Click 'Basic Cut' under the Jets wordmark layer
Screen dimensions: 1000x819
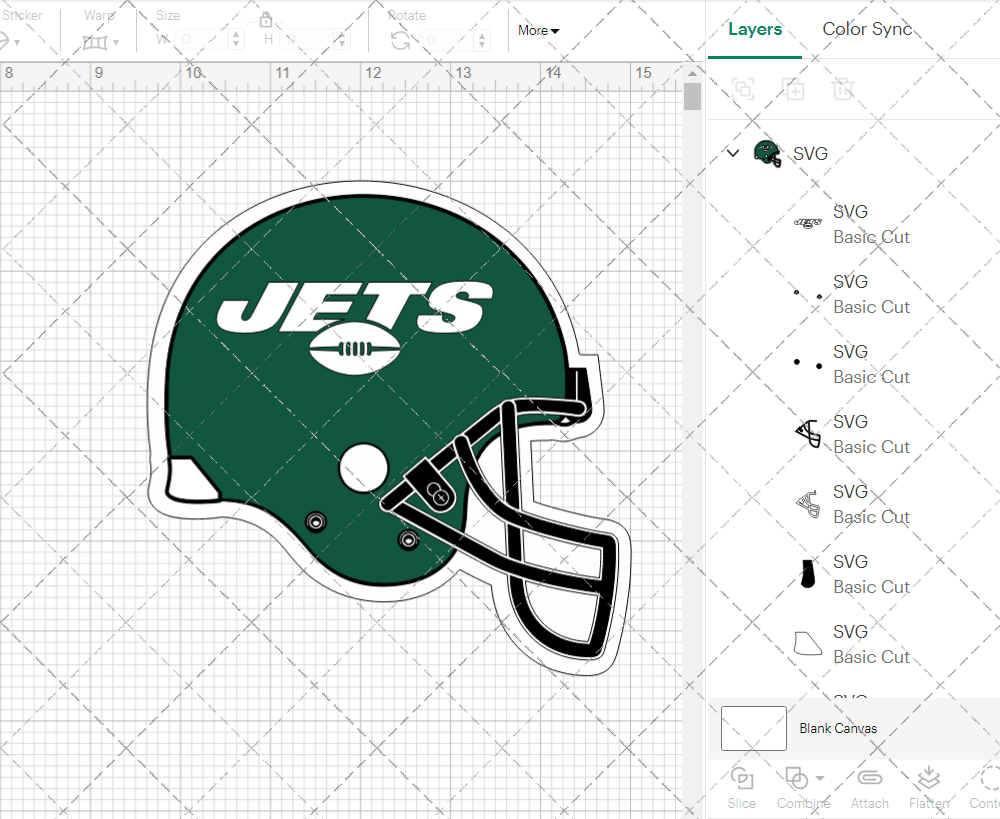click(871, 237)
